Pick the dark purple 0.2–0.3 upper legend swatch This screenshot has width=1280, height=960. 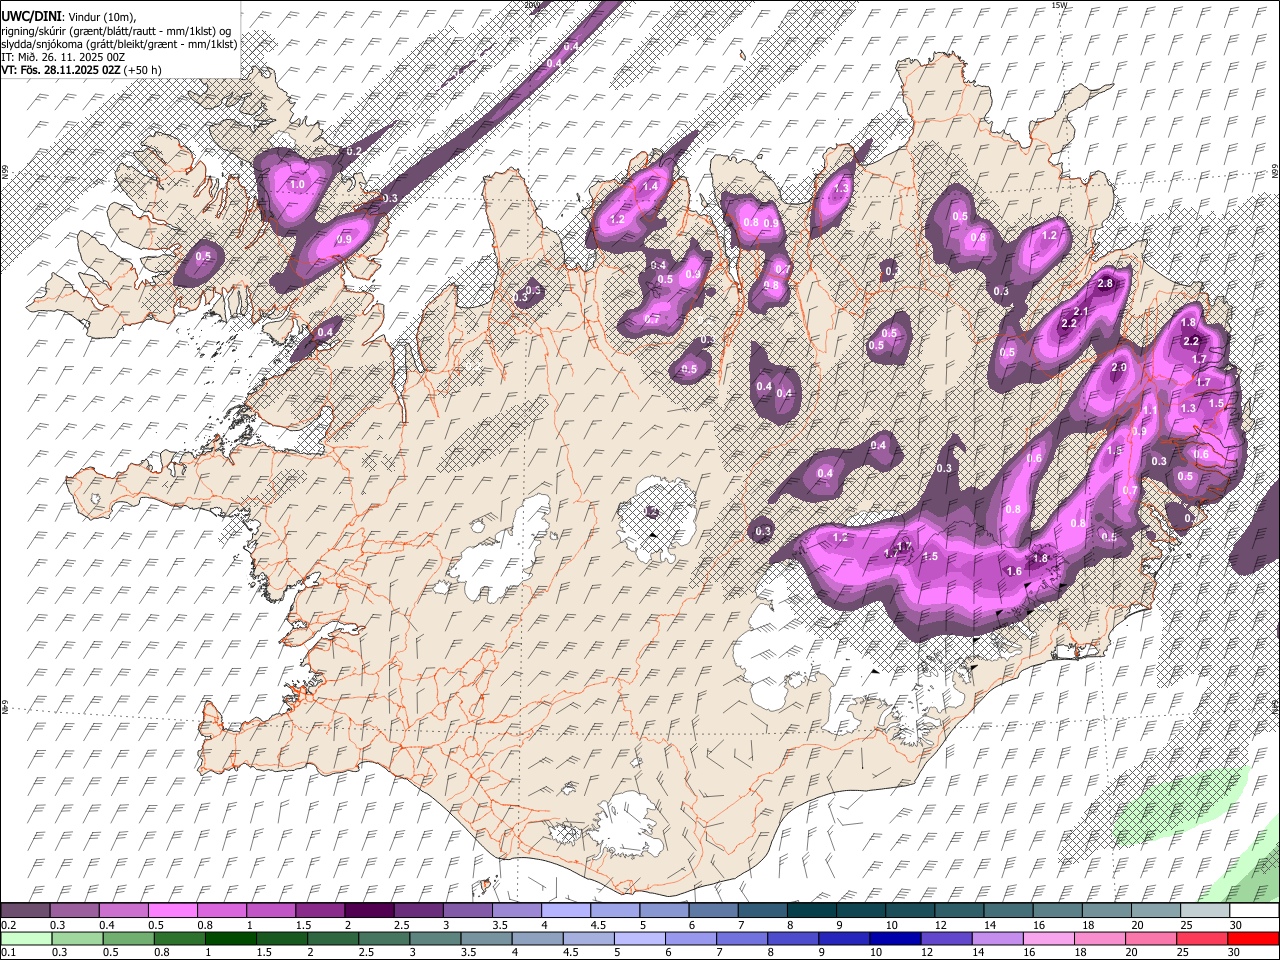tap(25, 911)
